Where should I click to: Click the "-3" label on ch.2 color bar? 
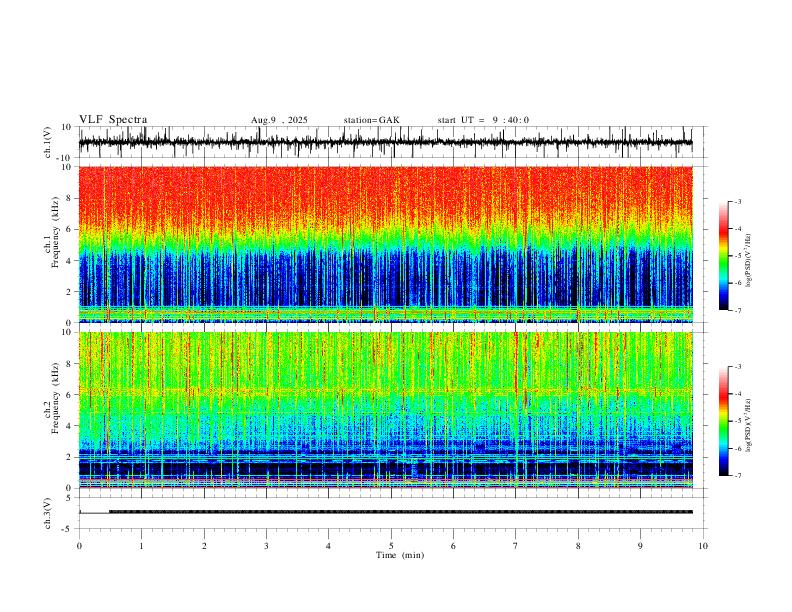[x=737, y=367]
